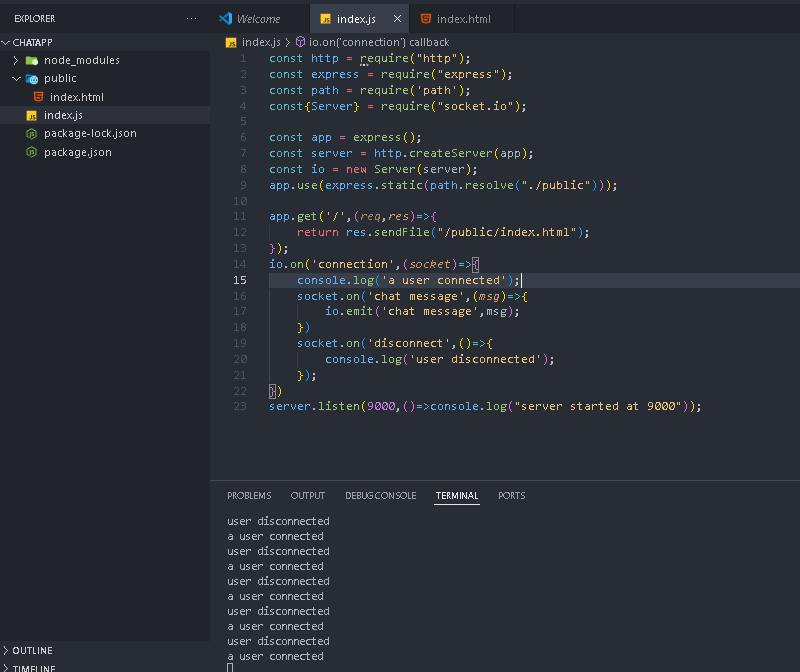The image size is (800, 672).
Task: Close the index.js editor tab
Action: click(397, 19)
